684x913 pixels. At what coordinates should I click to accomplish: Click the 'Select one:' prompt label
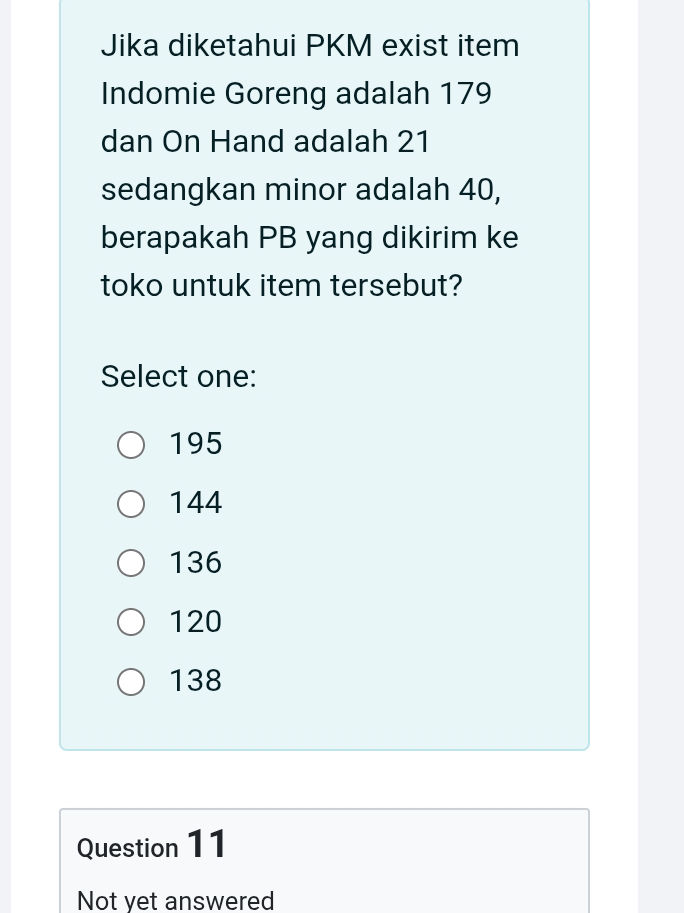pyautogui.click(x=178, y=377)
